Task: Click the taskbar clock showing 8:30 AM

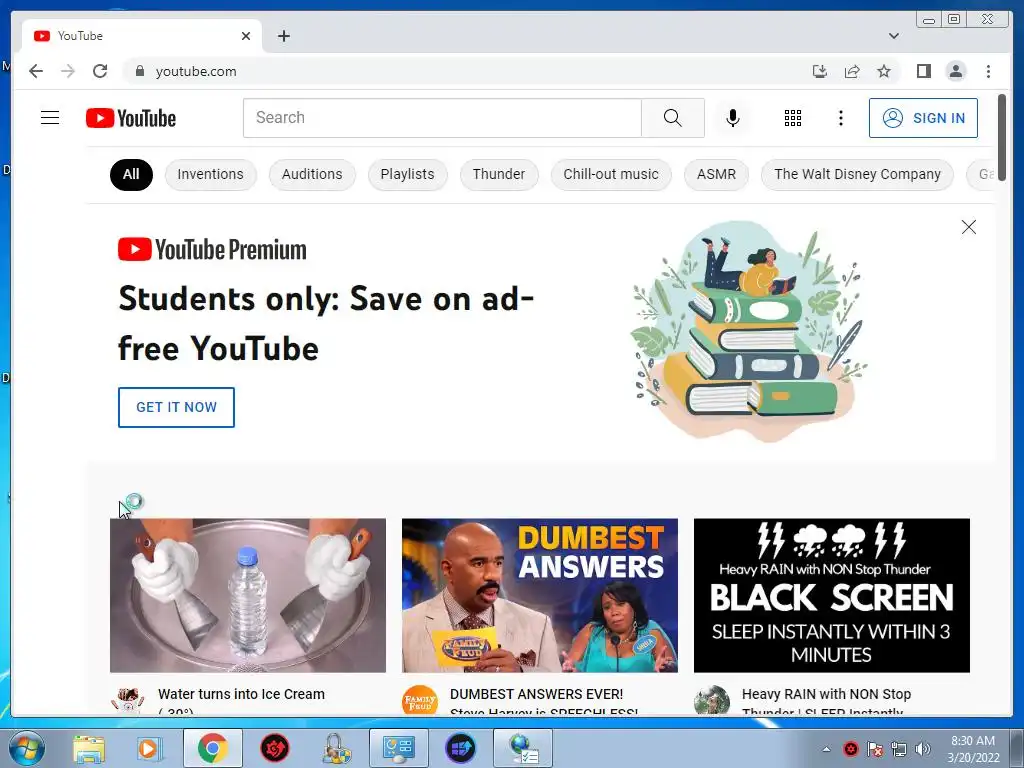Action: pos(973,749)
